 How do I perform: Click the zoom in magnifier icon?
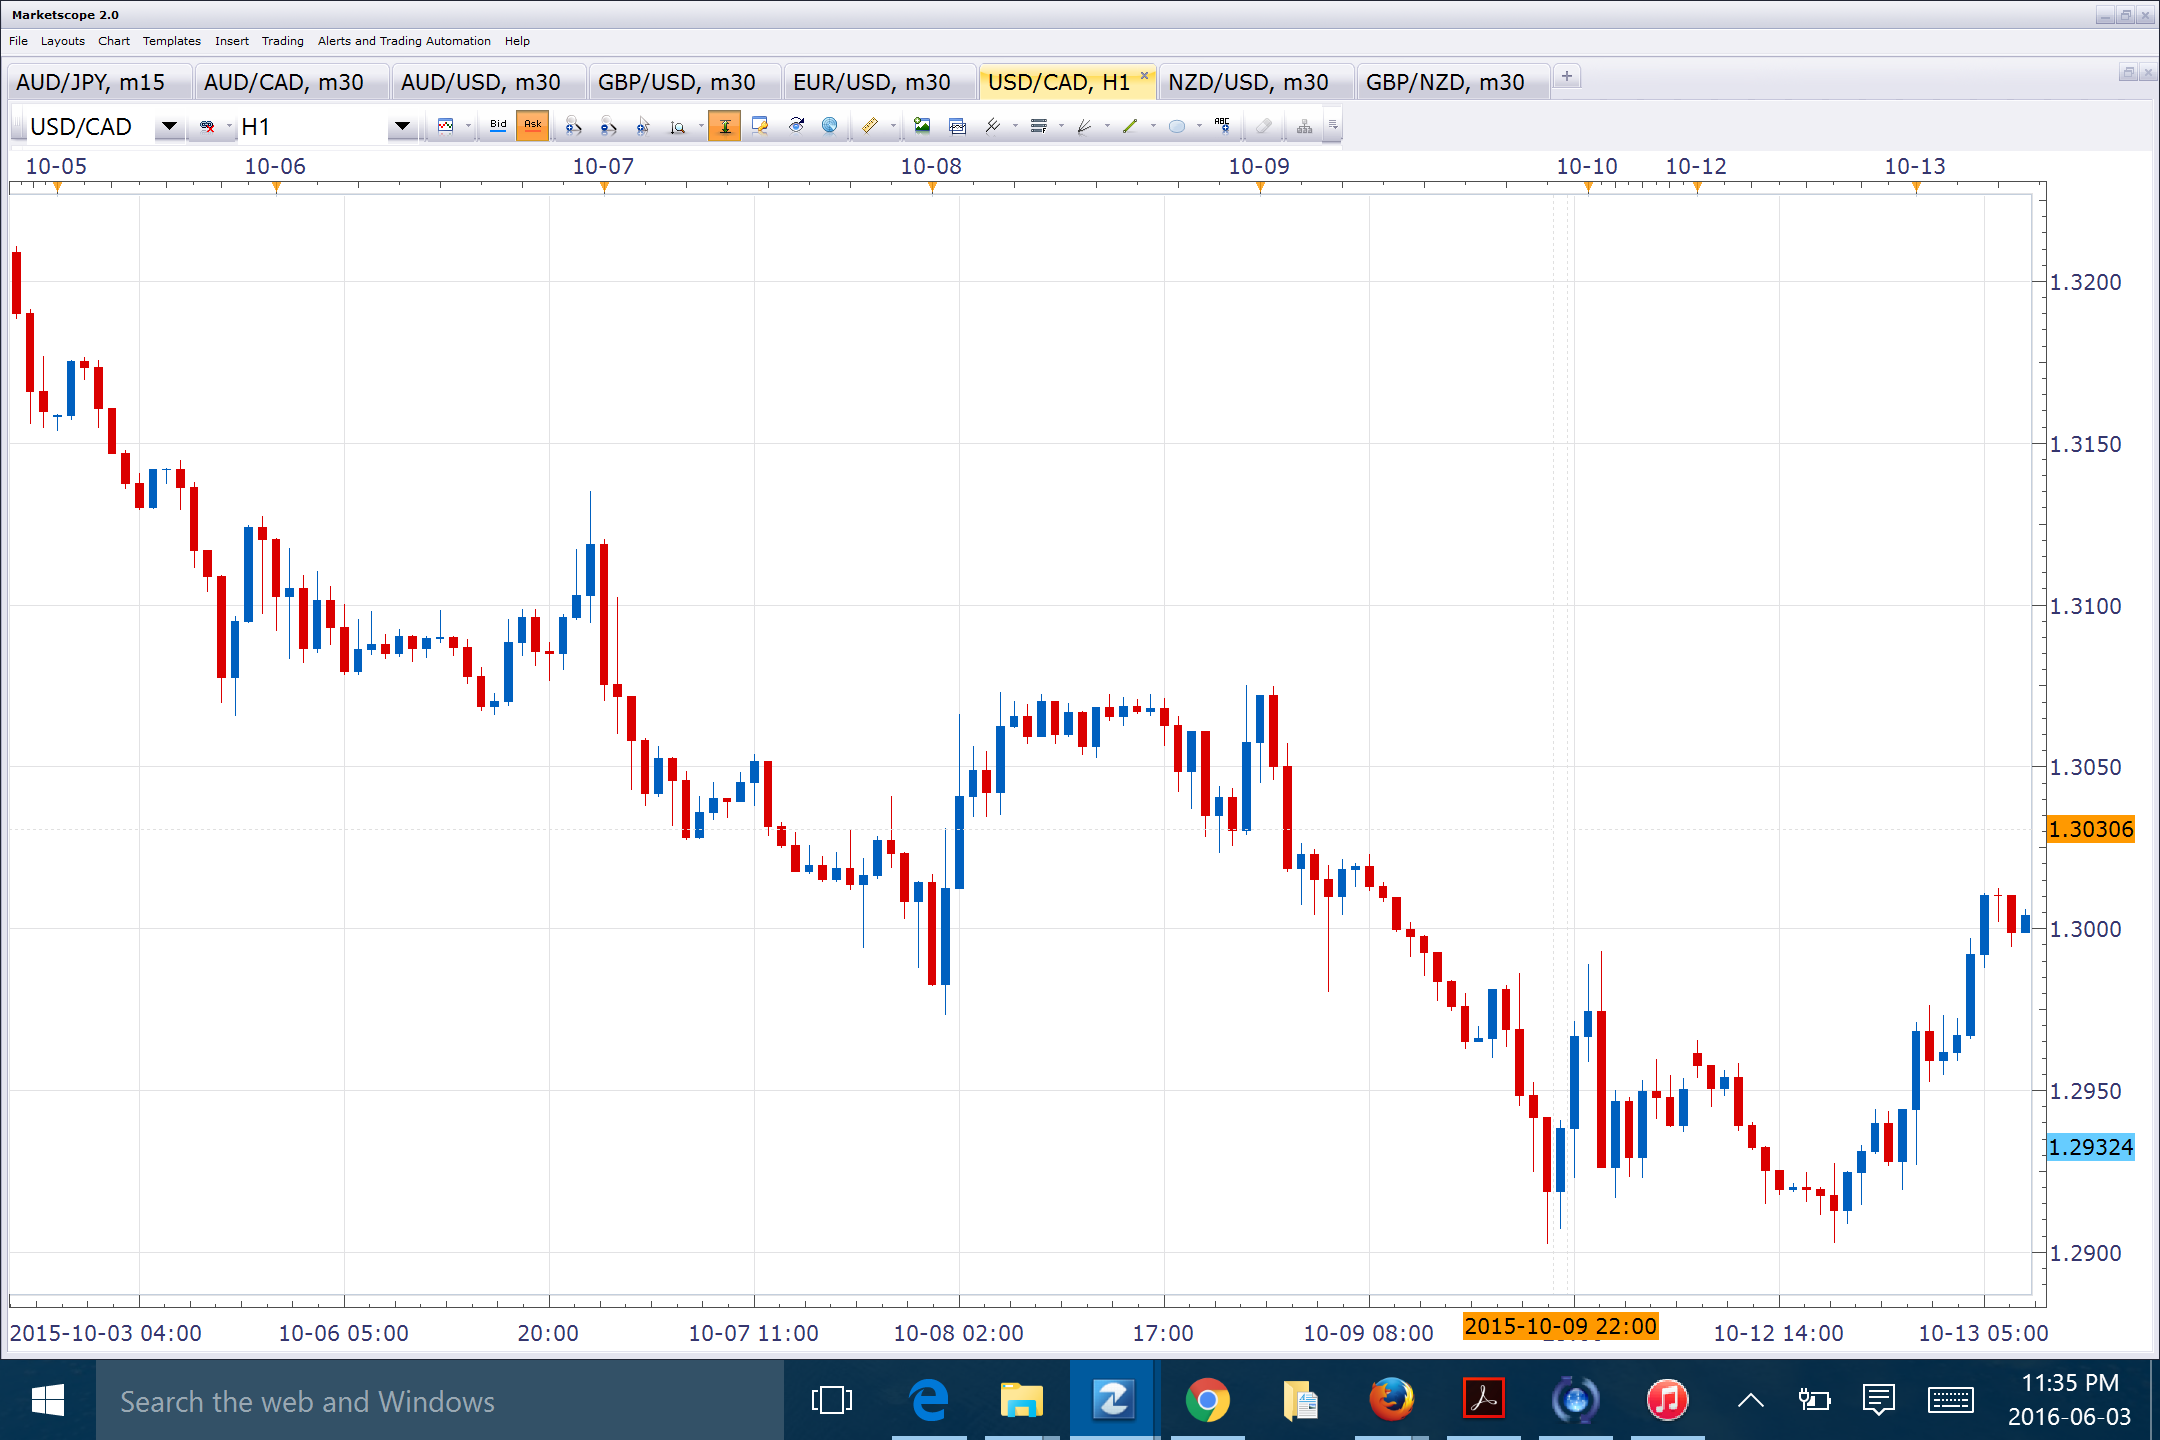pyautogui.click(x=573, y=126)
